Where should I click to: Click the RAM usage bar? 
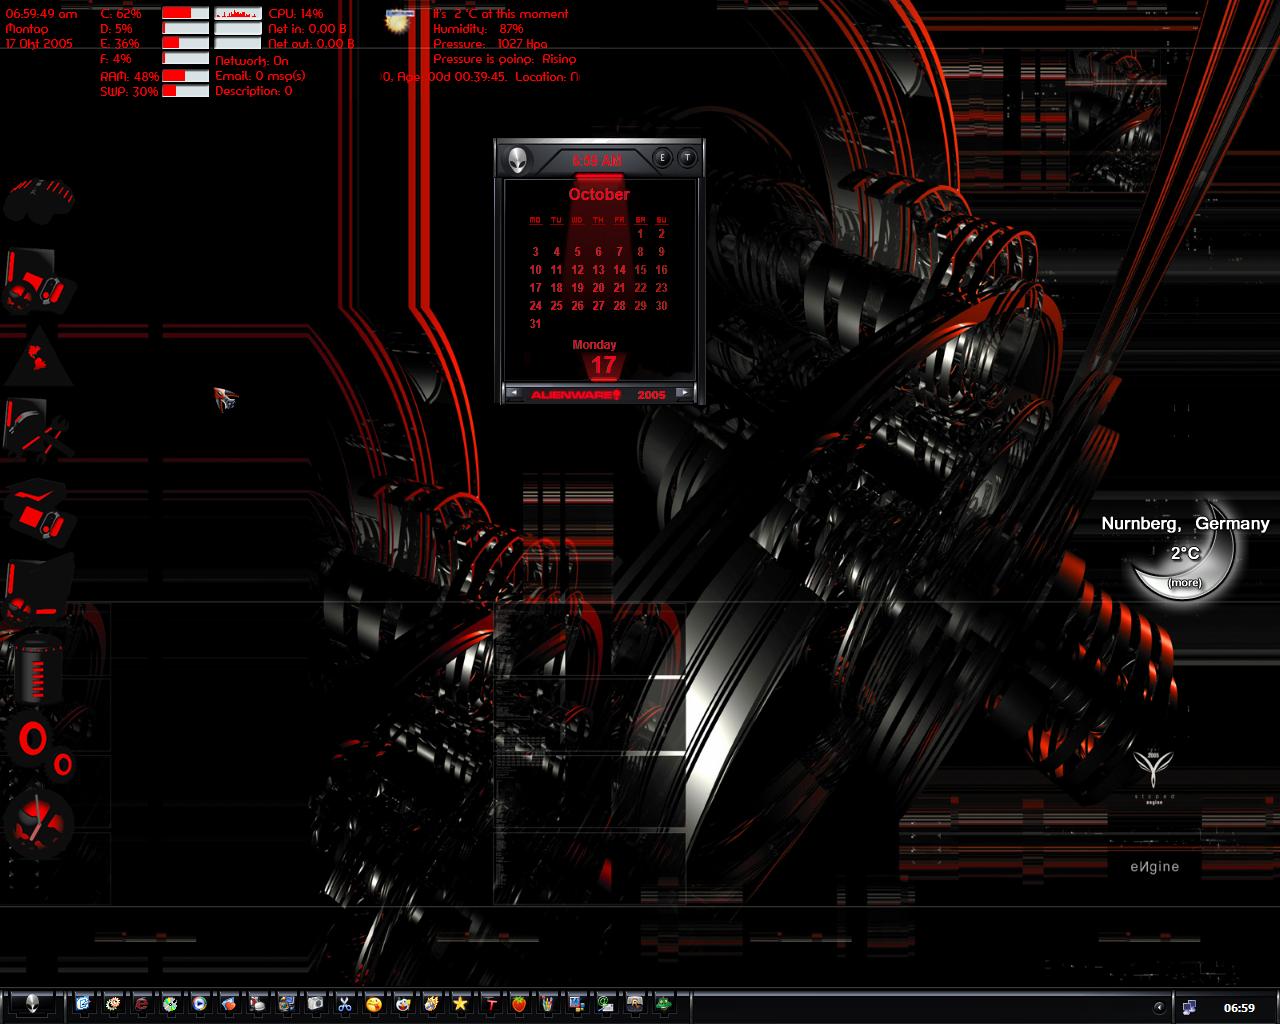[x=185, y=76]
